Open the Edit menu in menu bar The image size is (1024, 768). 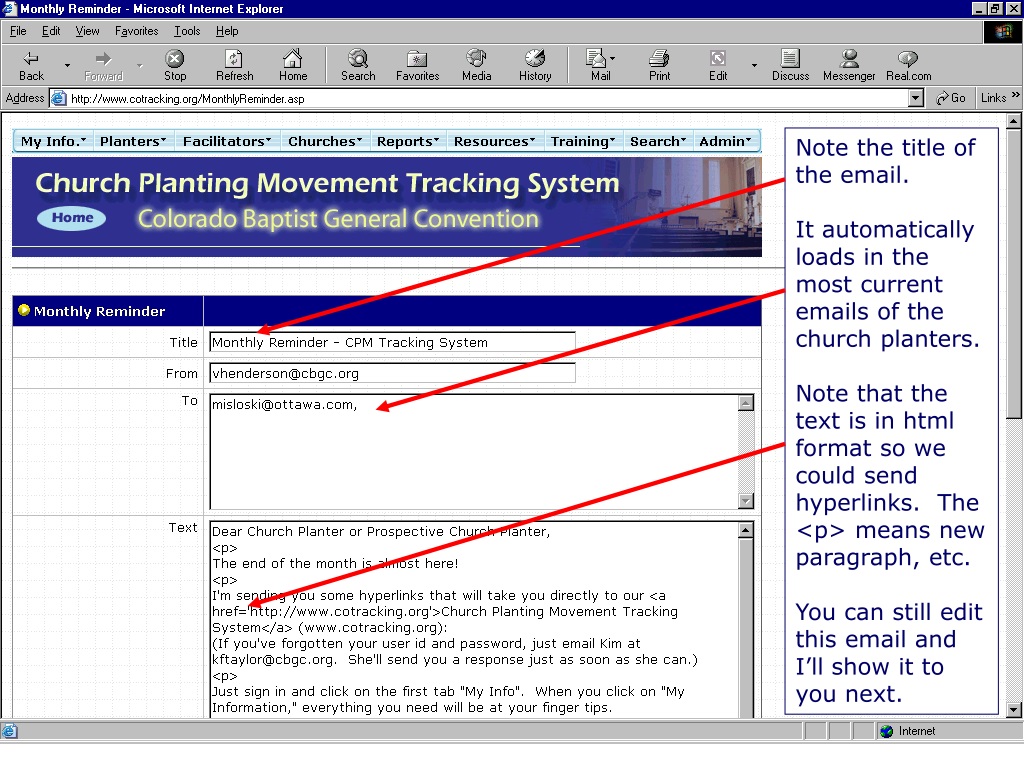tap(51, 31)
